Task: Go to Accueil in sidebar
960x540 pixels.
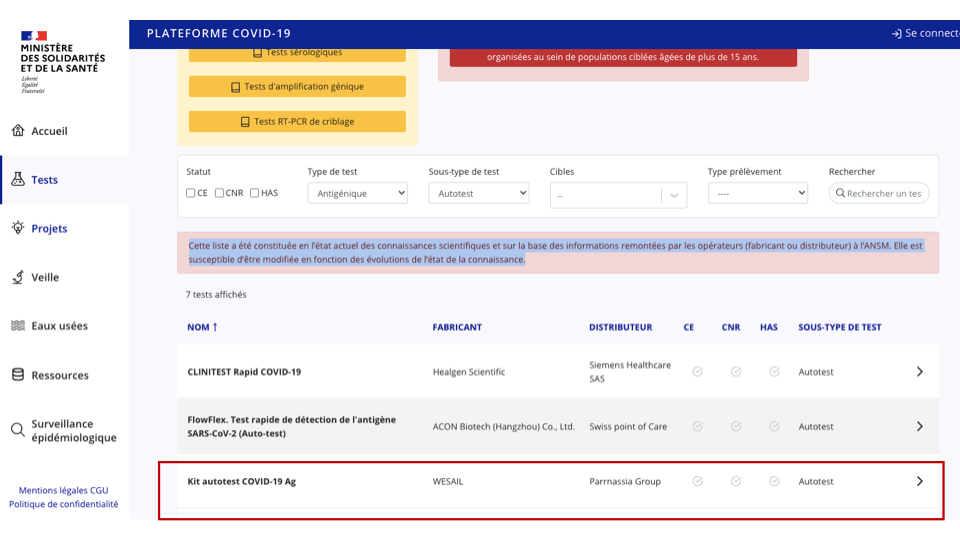Action: point(64,131)
